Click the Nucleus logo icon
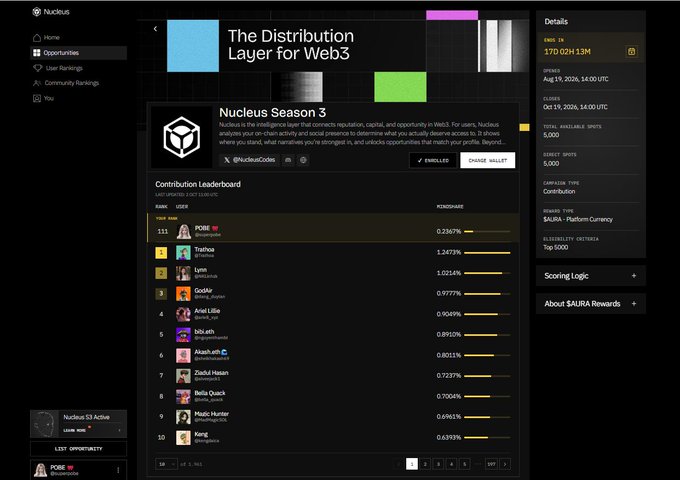The height and width of the screenshot is (480, 680). pyautogui.click(x=37, y=12)
